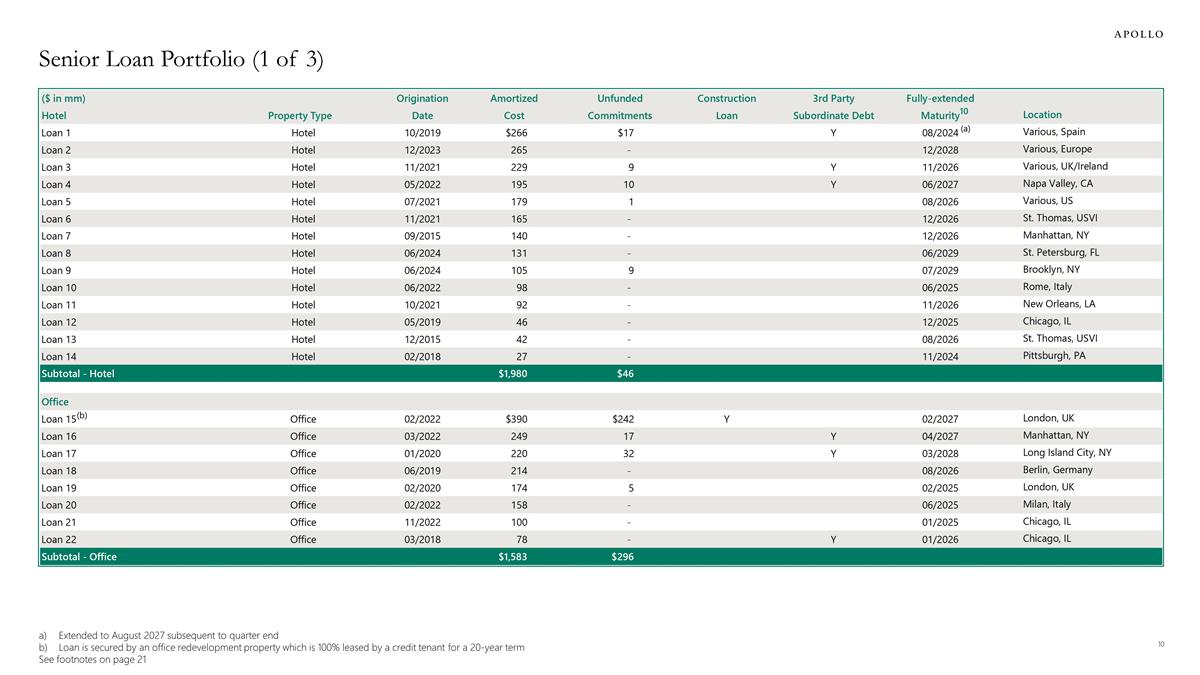Screen dimensions: 1200x675
Task: Click the Construction Loan Y for Loan 15
Action: point(726,419)
